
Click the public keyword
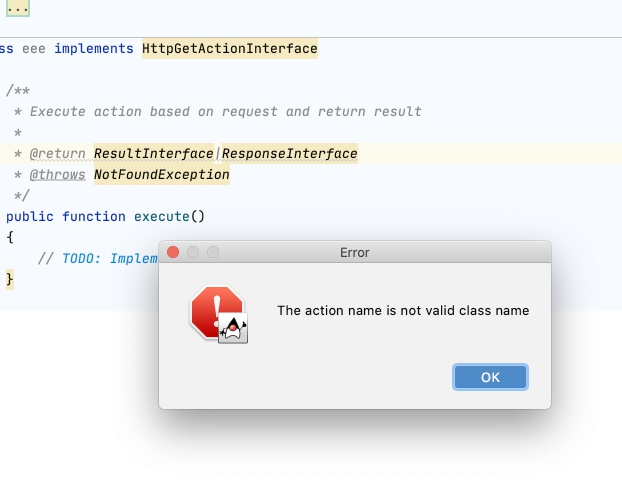[30, 217]
